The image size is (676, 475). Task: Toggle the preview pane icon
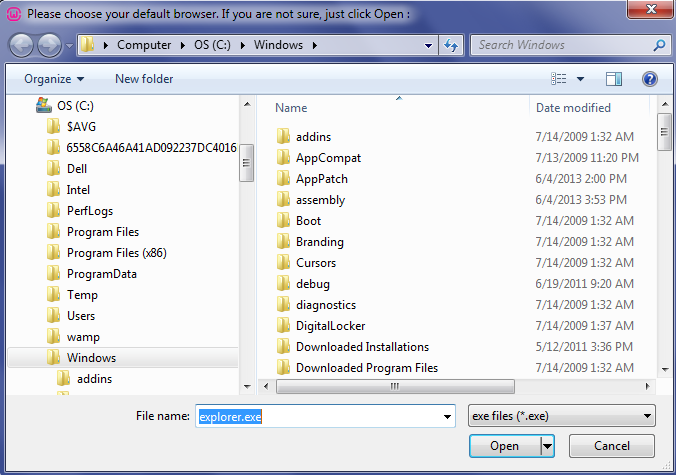click(x=613, y=79)
